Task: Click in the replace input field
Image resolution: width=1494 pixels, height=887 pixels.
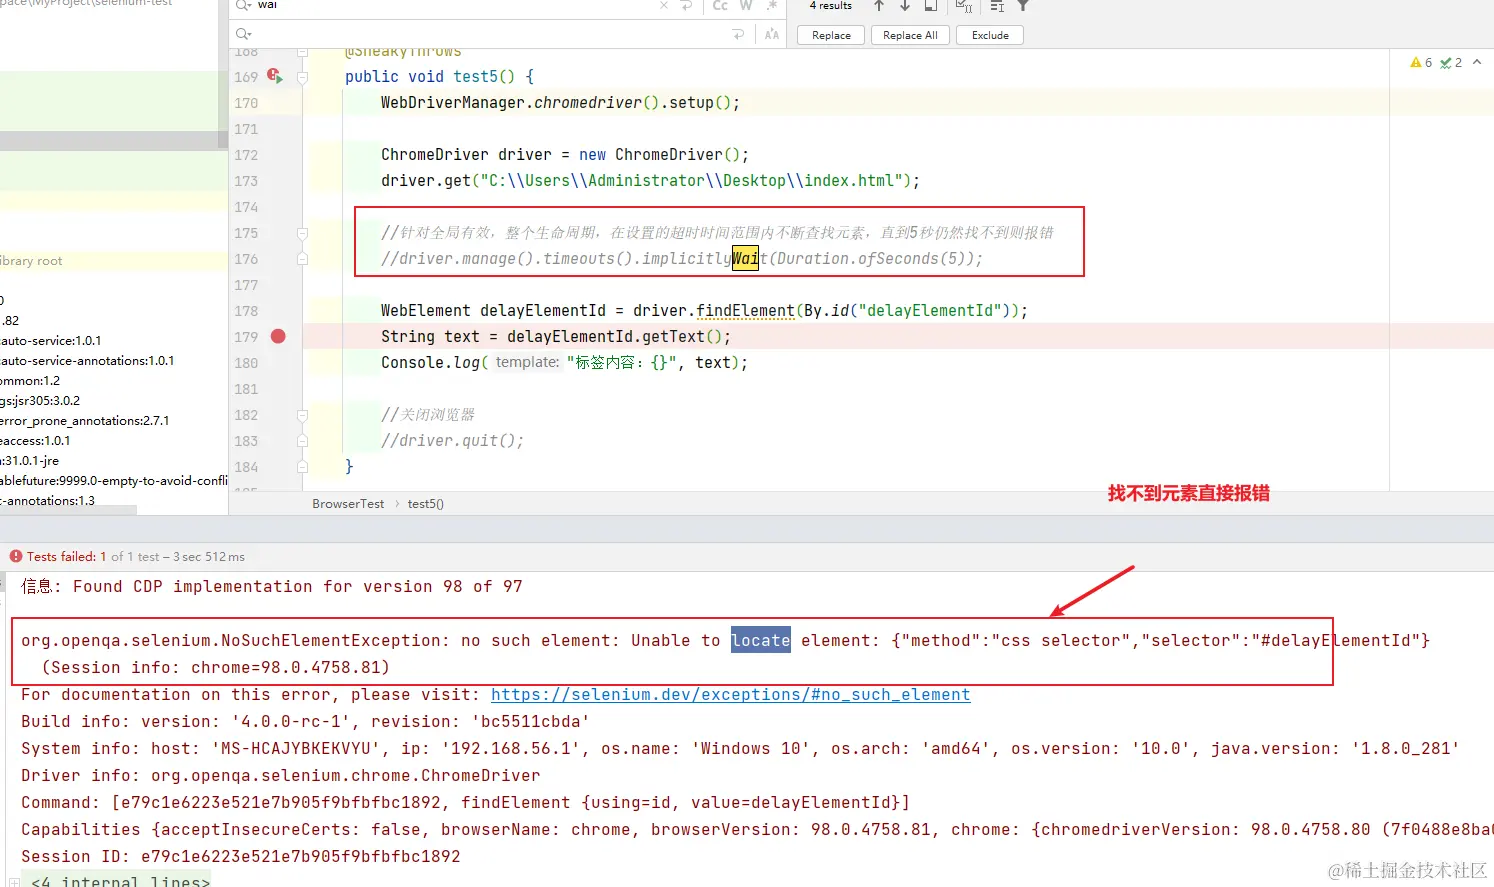Action: [490, 35]
